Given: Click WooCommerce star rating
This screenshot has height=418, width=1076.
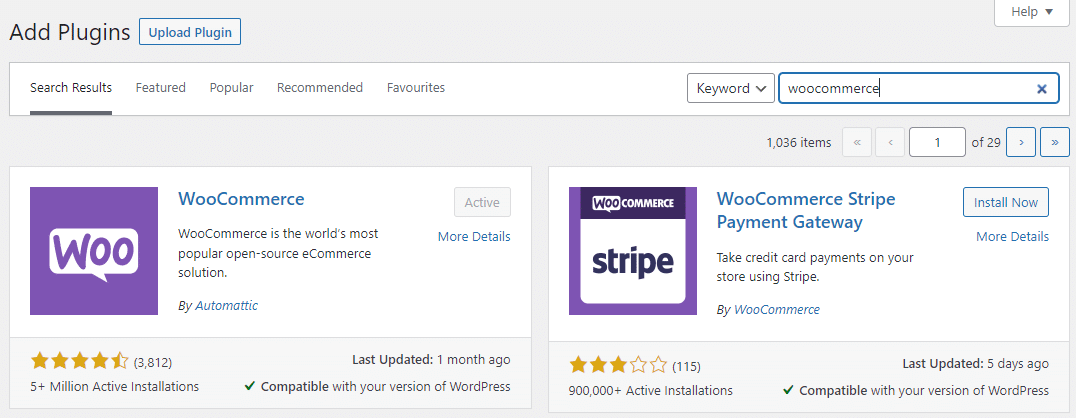Looking at the screenshot, I should pos(79,361).
